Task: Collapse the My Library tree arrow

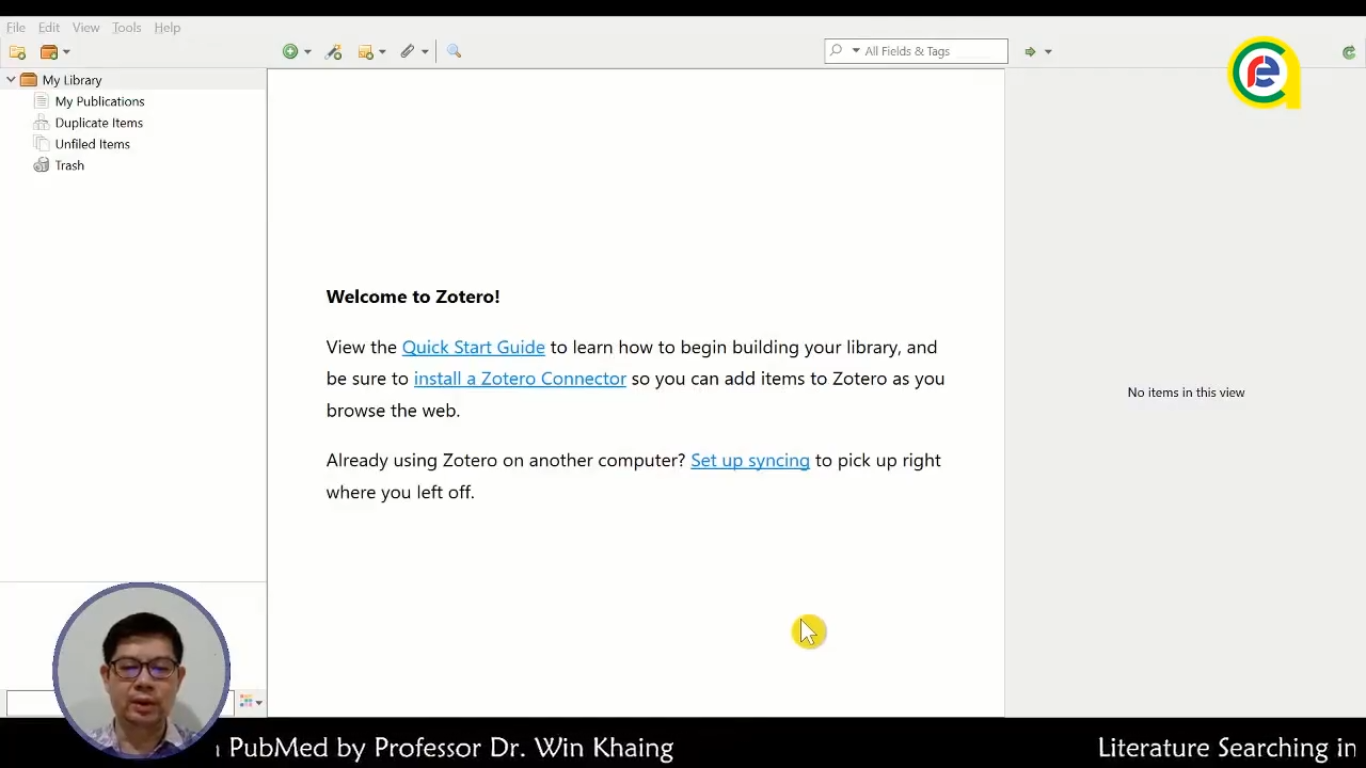Action: click(11, 80)
